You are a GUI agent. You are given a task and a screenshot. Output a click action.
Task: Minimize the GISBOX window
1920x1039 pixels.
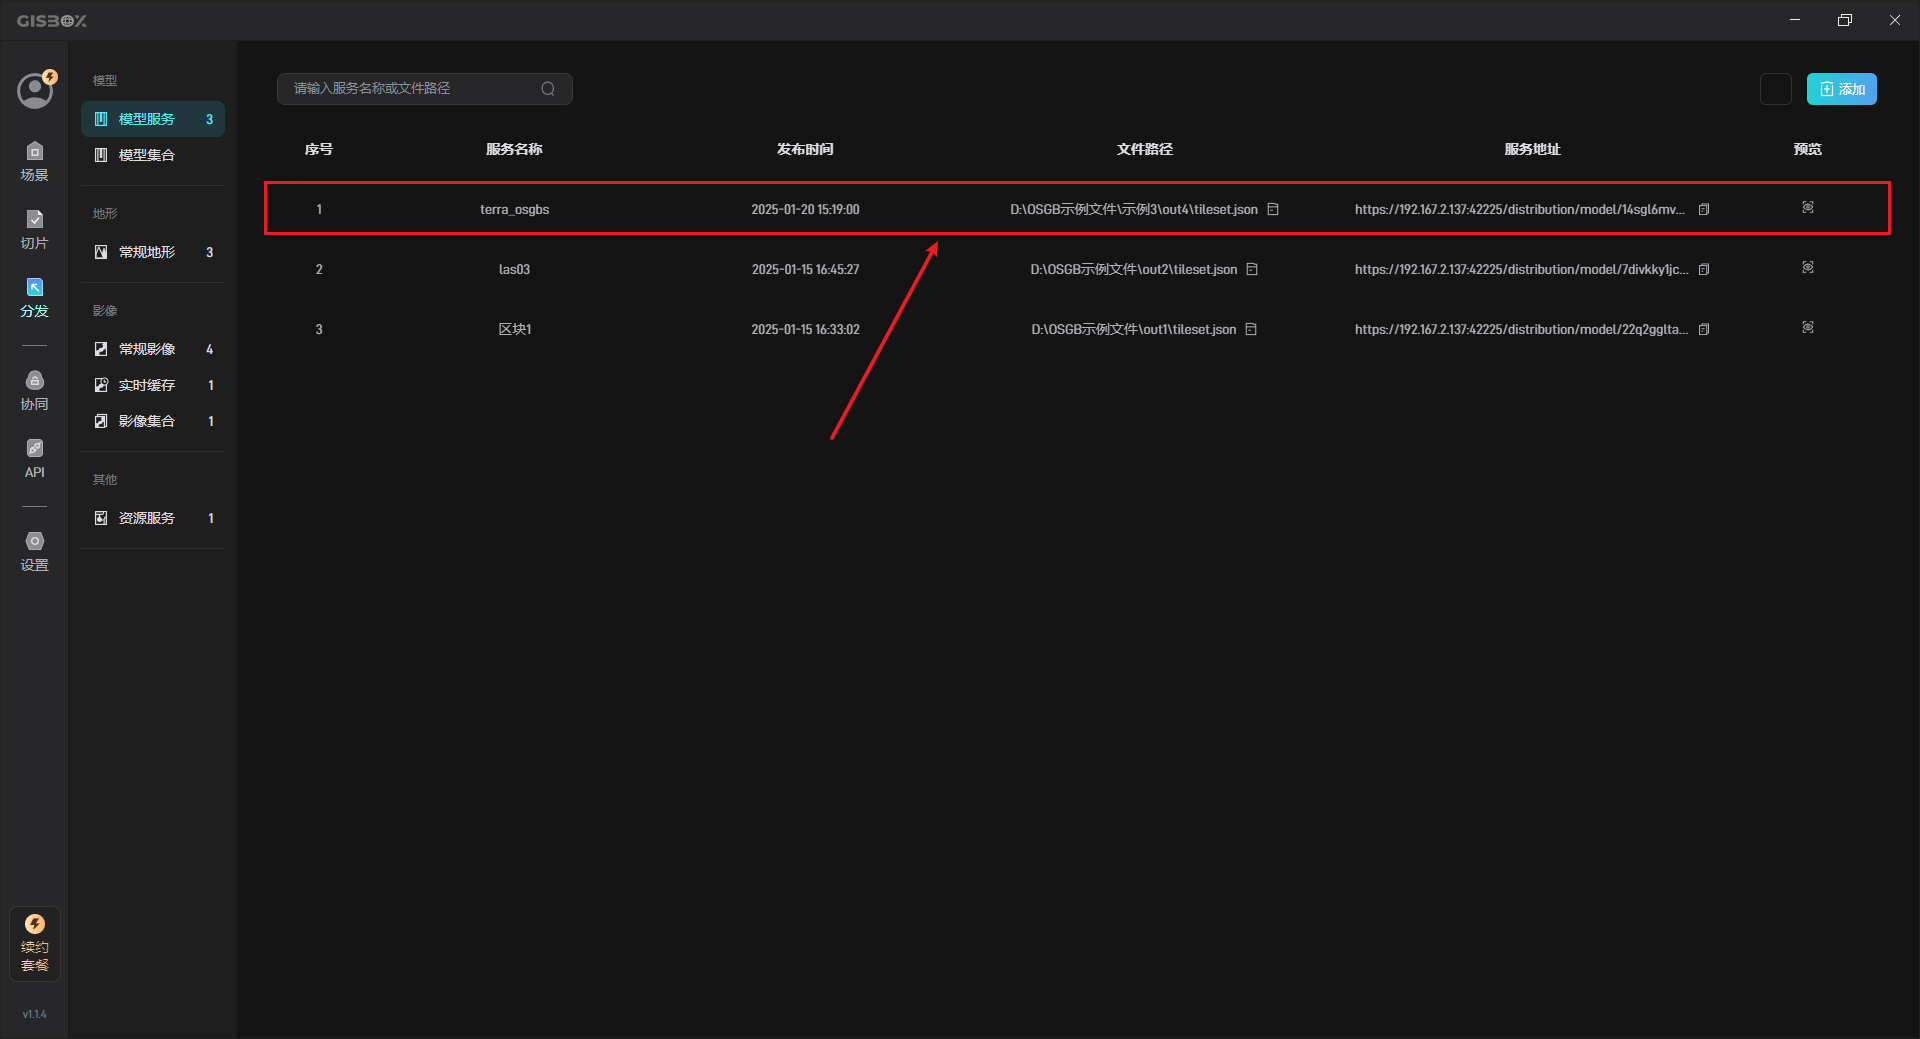1795,20
